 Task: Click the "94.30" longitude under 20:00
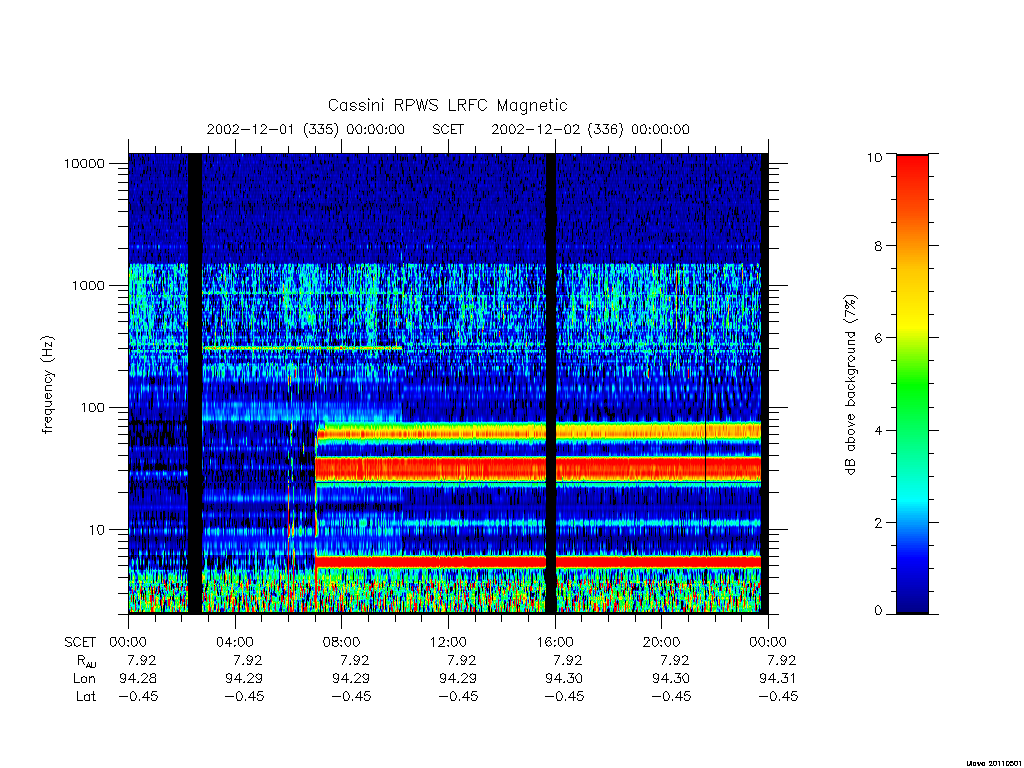671,678
